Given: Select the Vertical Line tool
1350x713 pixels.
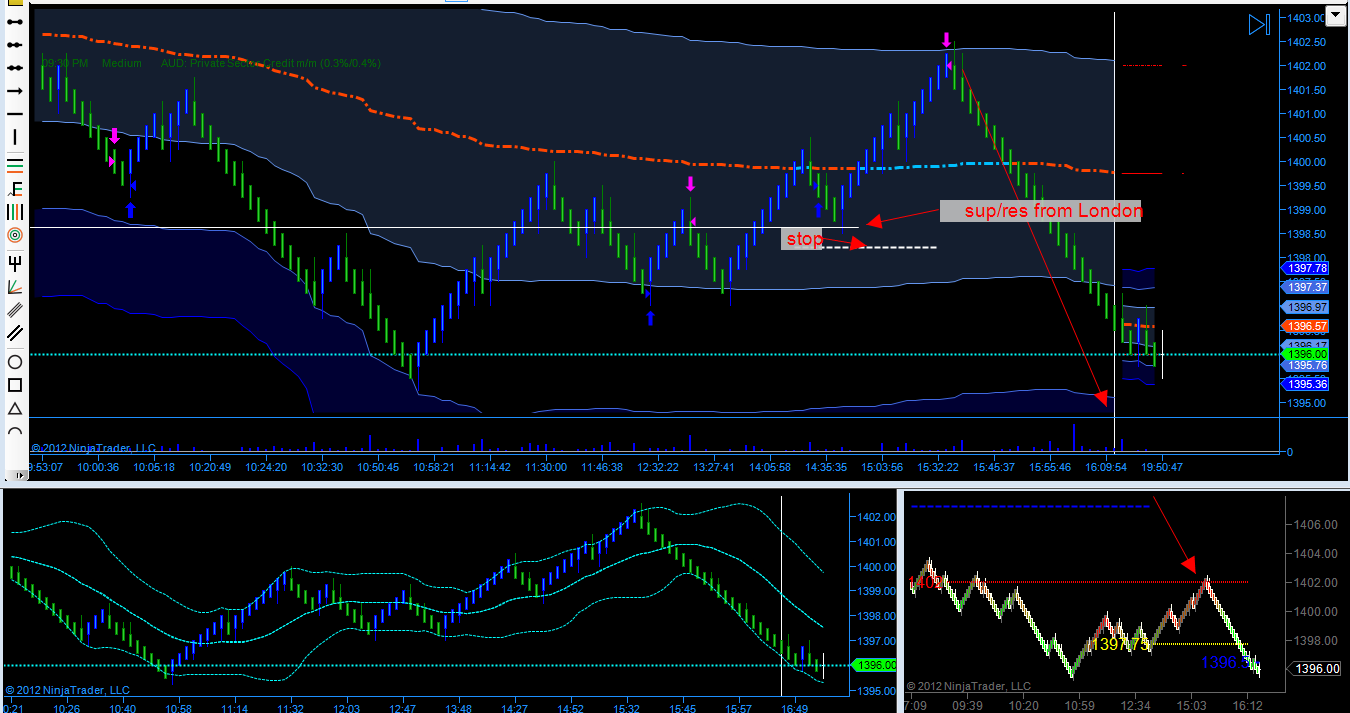Looking at the screenshot, I should [15, 137].
